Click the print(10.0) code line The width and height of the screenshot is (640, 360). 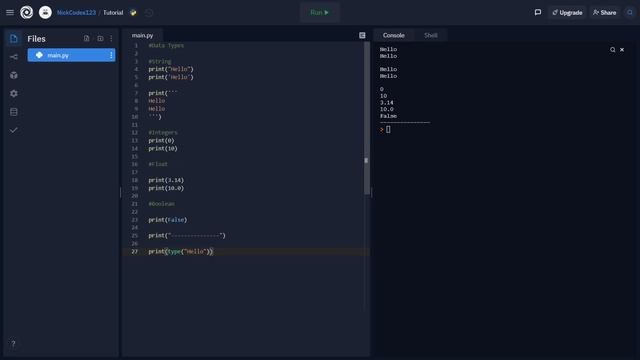pos(166,188)
